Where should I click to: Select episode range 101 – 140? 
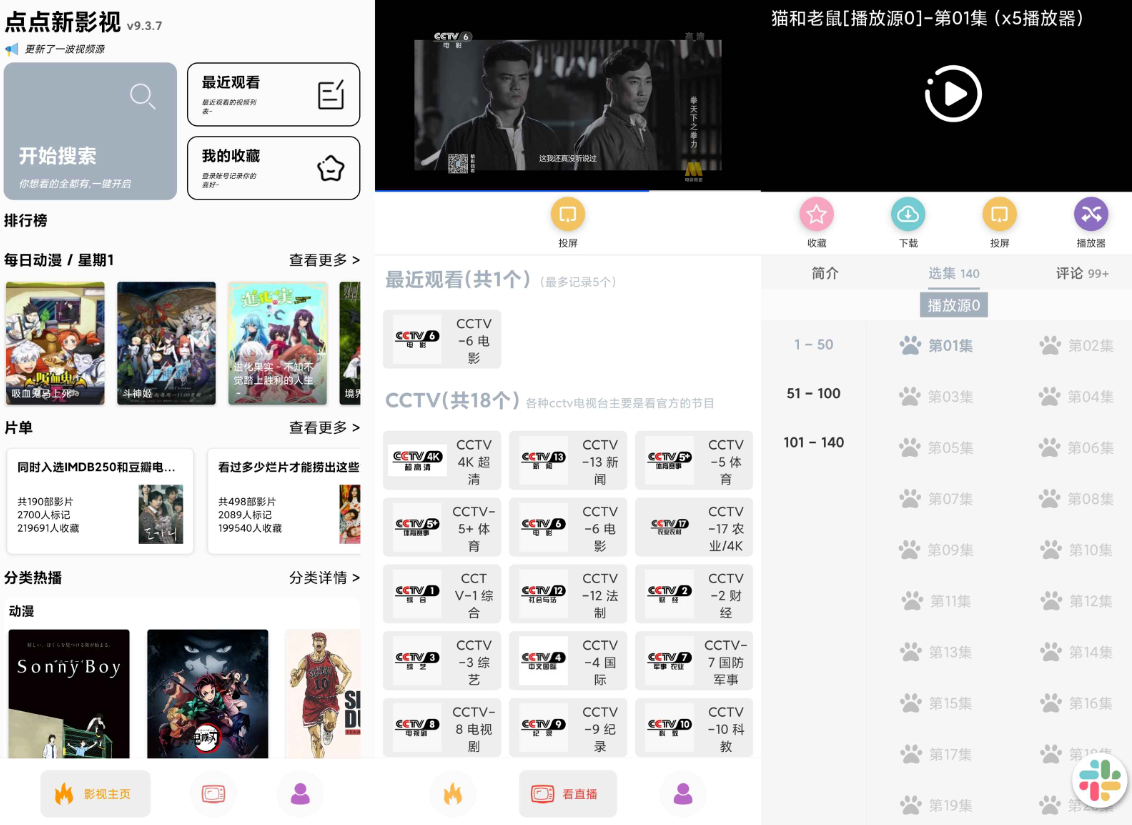coord(813,442)
